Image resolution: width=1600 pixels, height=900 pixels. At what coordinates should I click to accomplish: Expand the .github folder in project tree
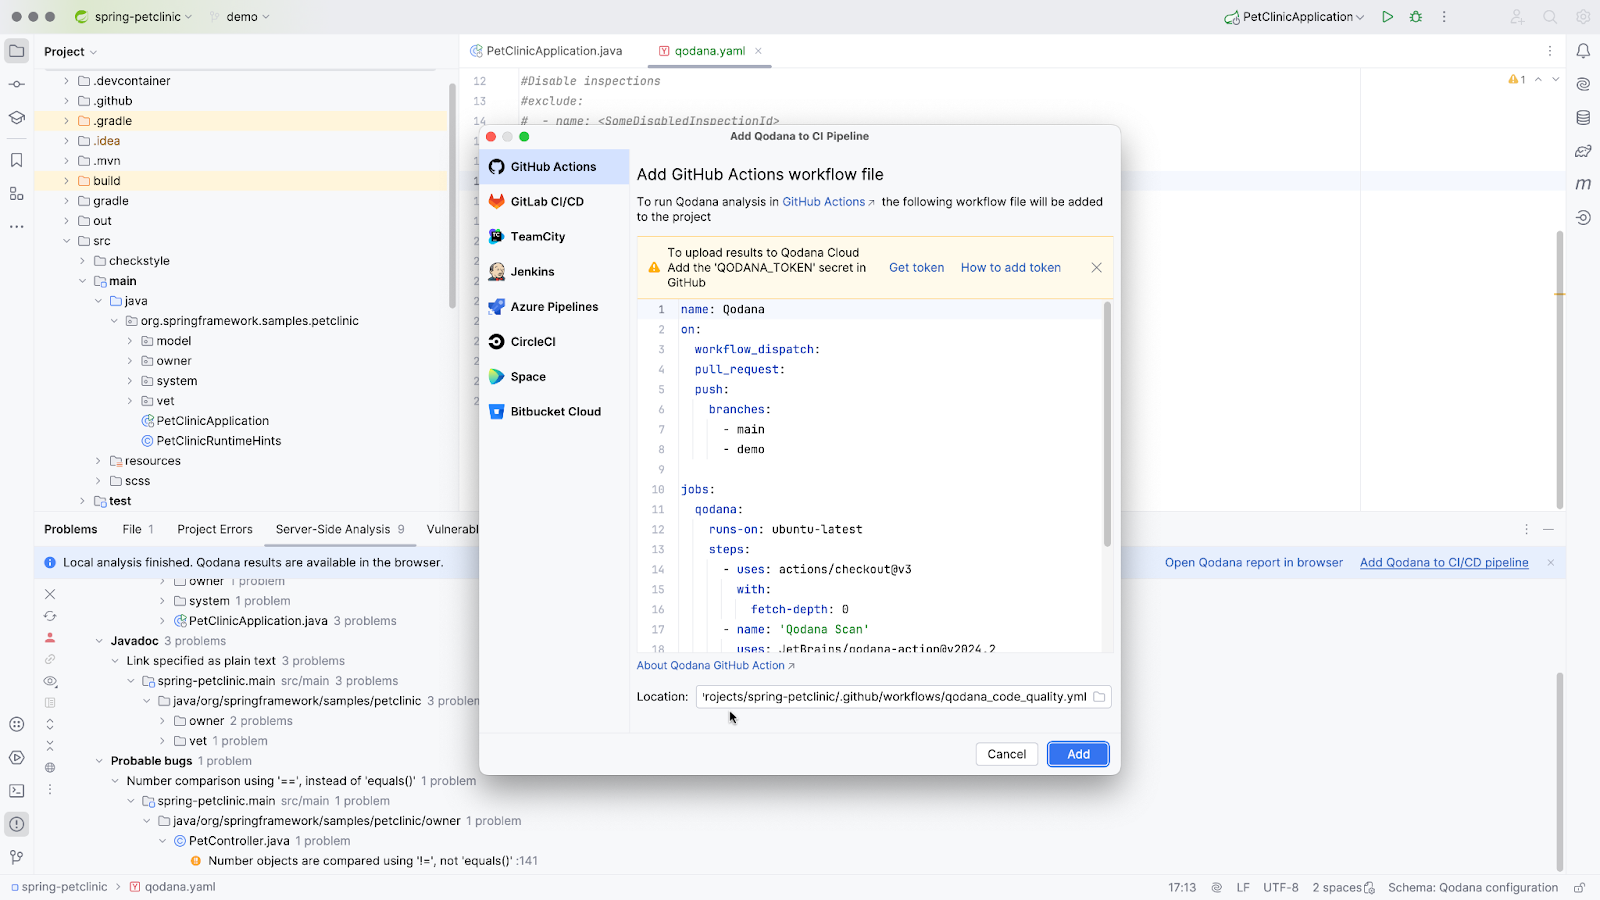pos(67,101)
